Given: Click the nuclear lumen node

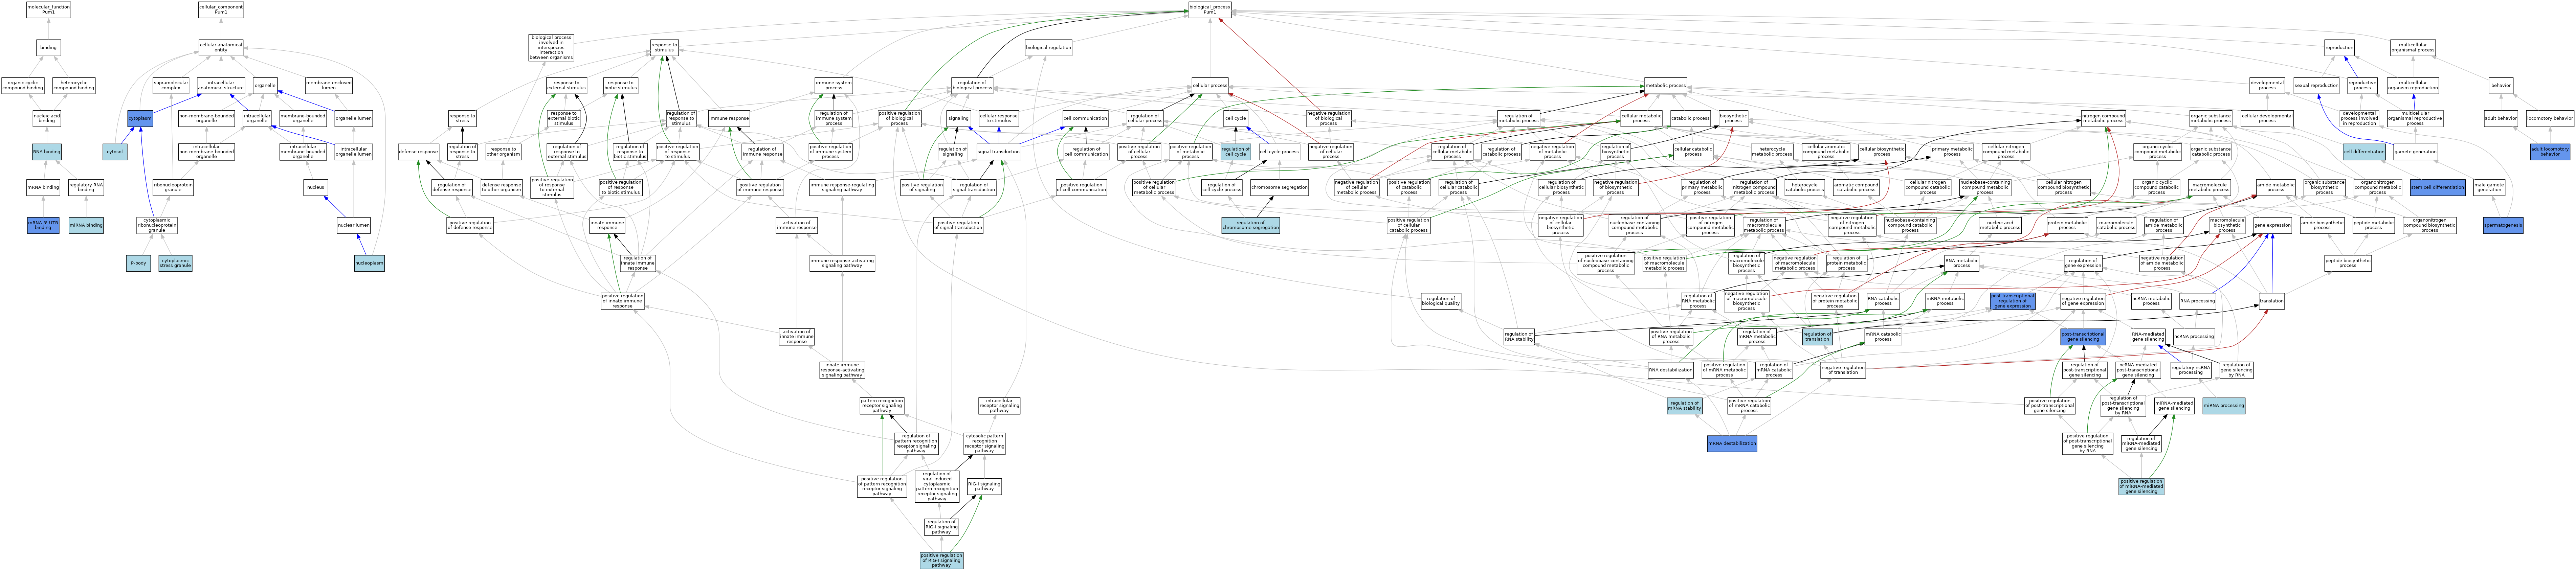Looking at the screenshot, I should tap(354, 226).
